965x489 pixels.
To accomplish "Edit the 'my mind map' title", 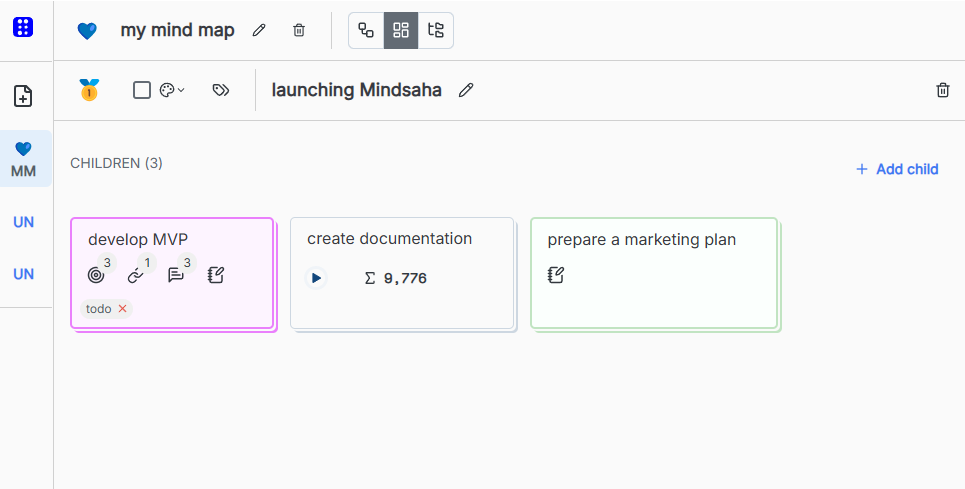I will pos(260,30).
